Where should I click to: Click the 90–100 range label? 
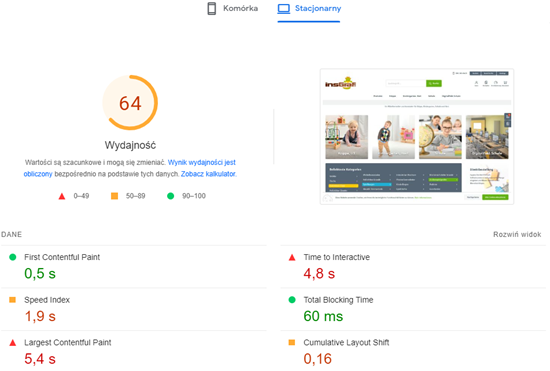coord(194,196)
